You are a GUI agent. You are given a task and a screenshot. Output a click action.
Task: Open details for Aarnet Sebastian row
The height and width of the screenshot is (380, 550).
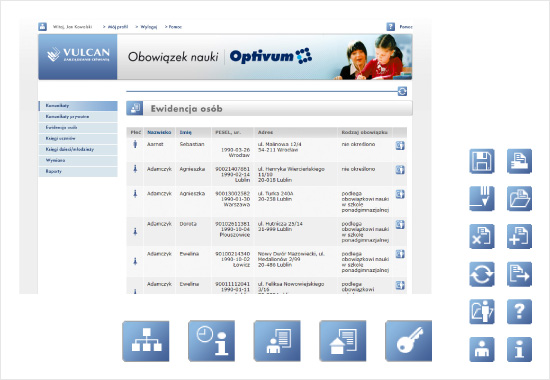point(400,146)
